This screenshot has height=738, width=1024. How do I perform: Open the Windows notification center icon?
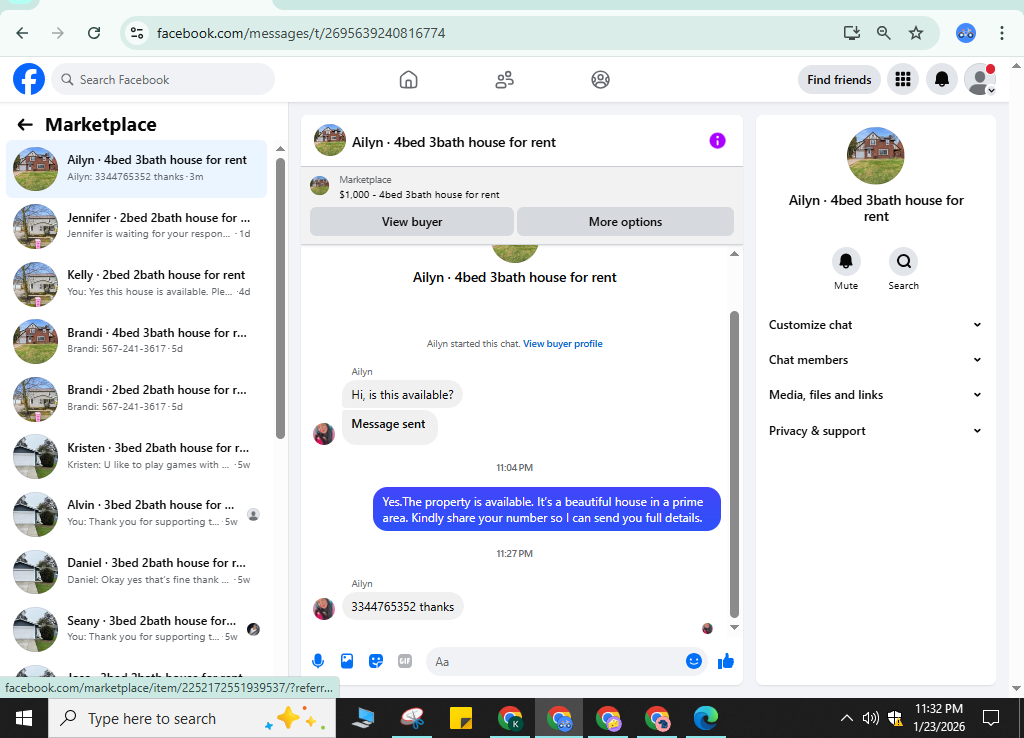tap(991, 718)
